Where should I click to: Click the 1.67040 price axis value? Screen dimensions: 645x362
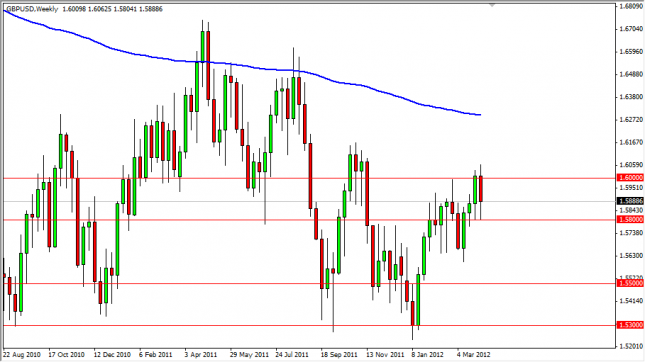point(631,29)
